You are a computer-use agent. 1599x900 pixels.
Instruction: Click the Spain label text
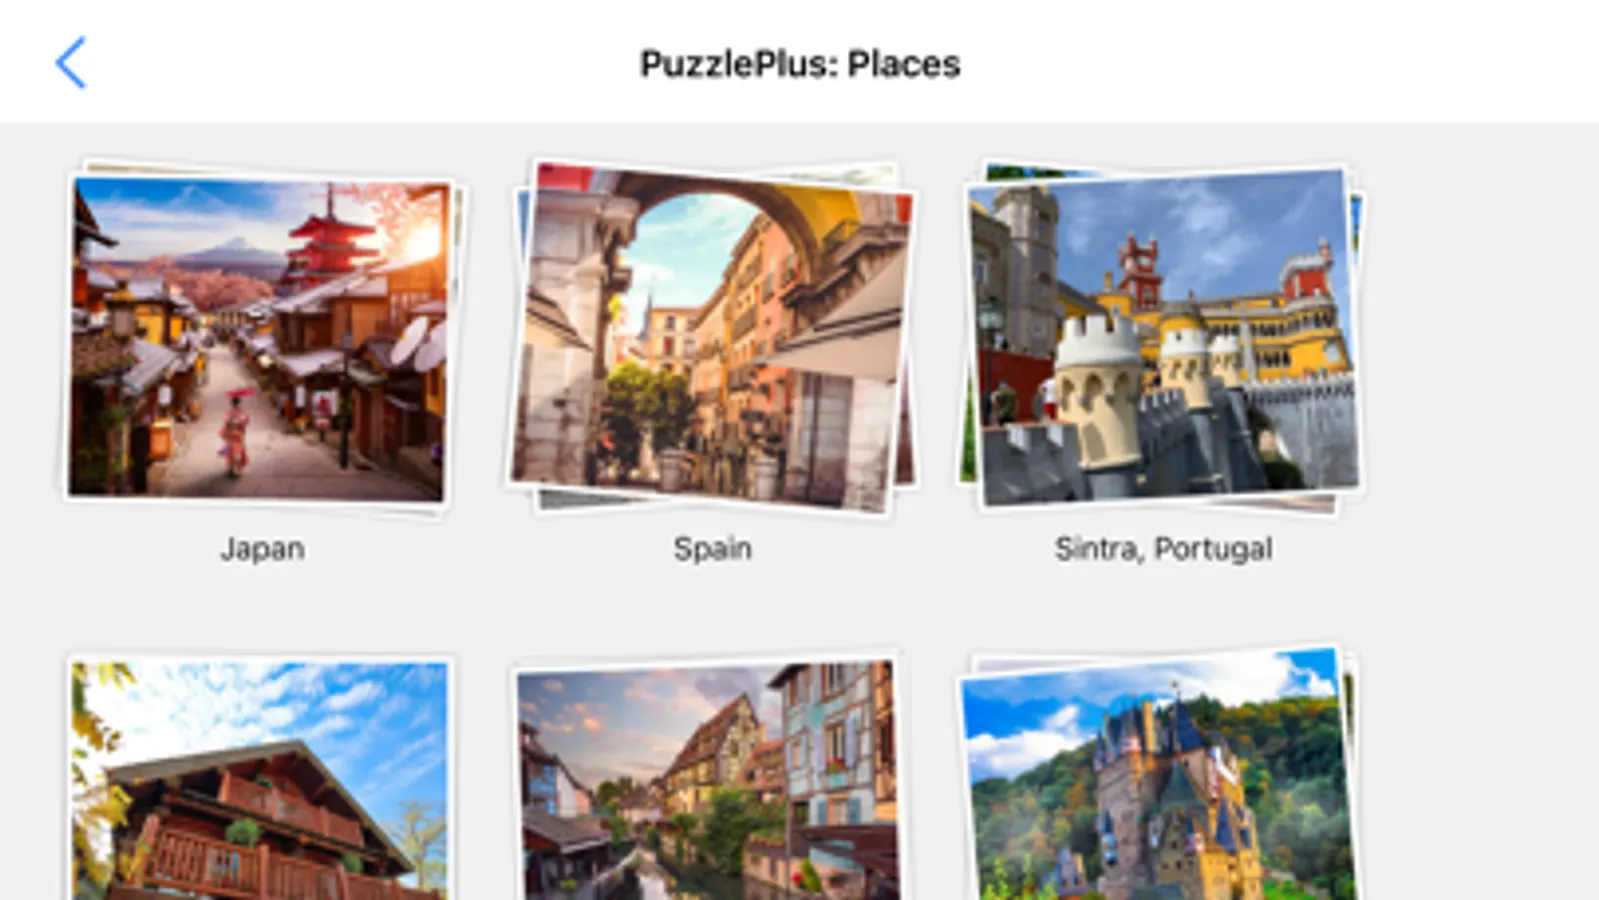coord(712,549)
